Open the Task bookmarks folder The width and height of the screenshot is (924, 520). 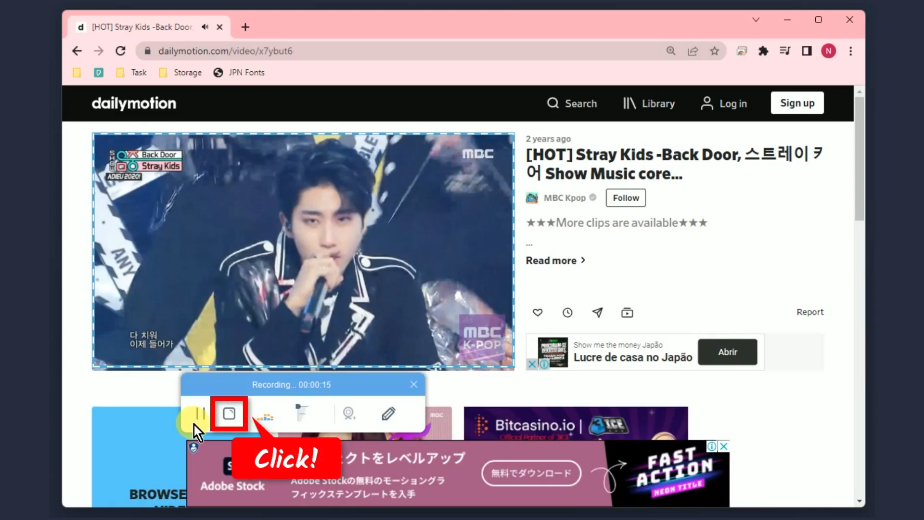point(131,73)
